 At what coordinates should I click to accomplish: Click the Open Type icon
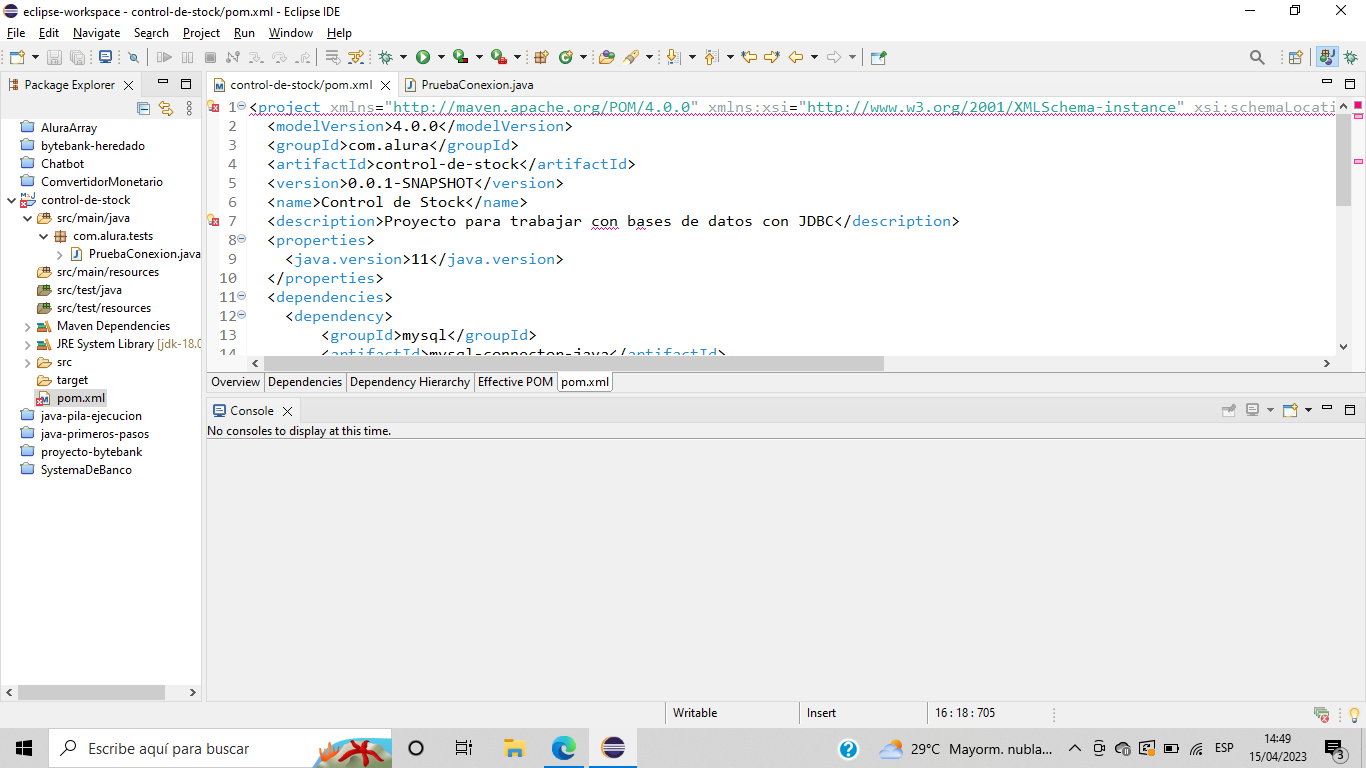607,58
